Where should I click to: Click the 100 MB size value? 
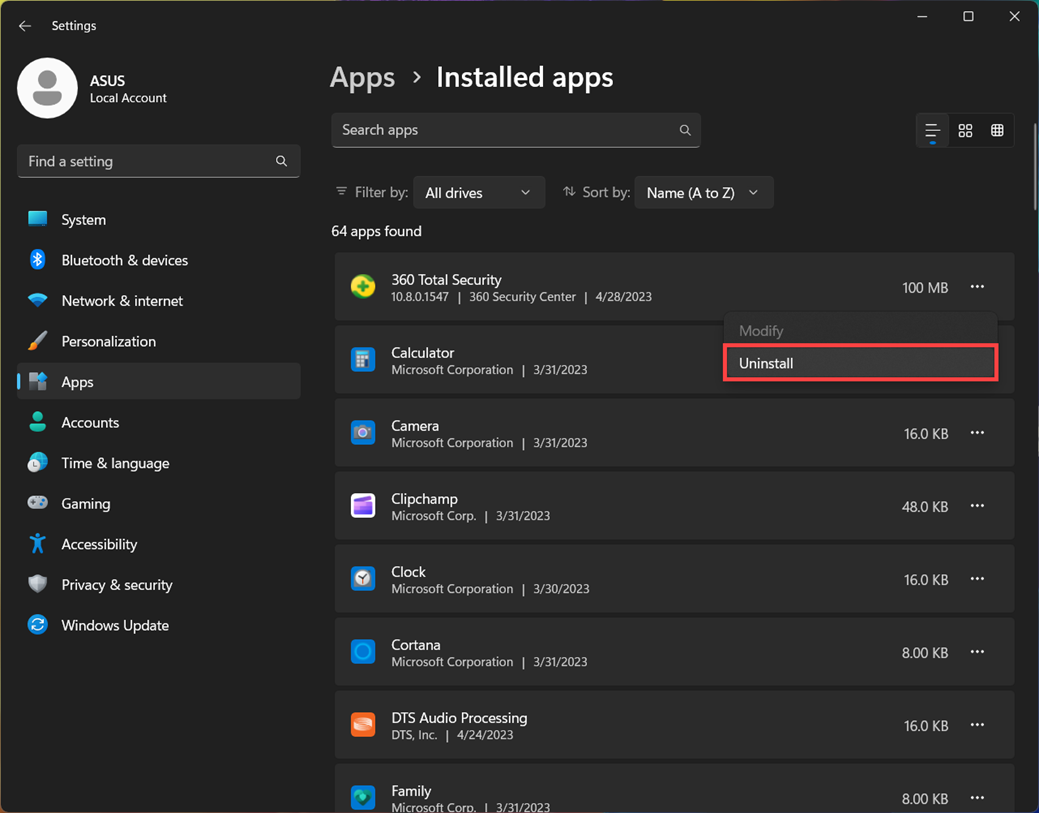[x=925, y=288]
